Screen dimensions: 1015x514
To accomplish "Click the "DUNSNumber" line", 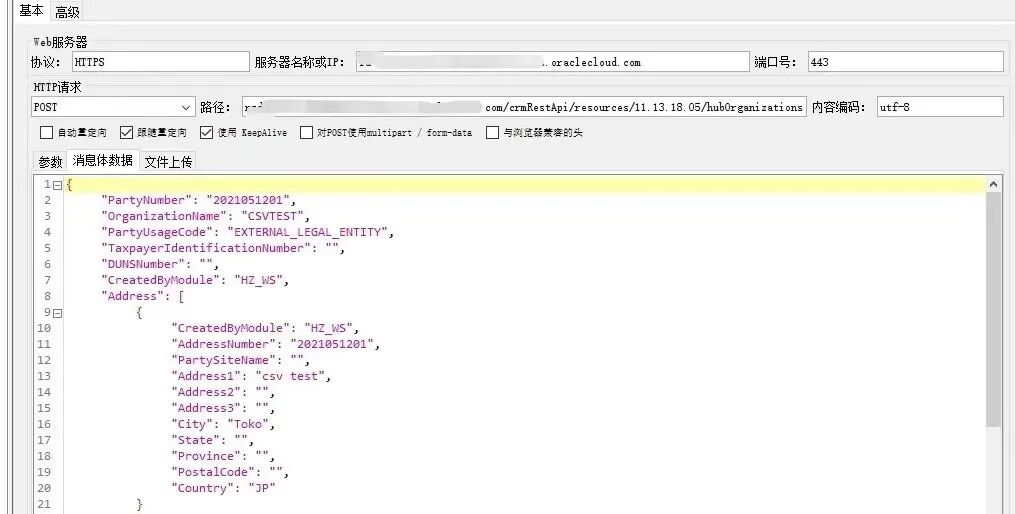I will (160, 264).
